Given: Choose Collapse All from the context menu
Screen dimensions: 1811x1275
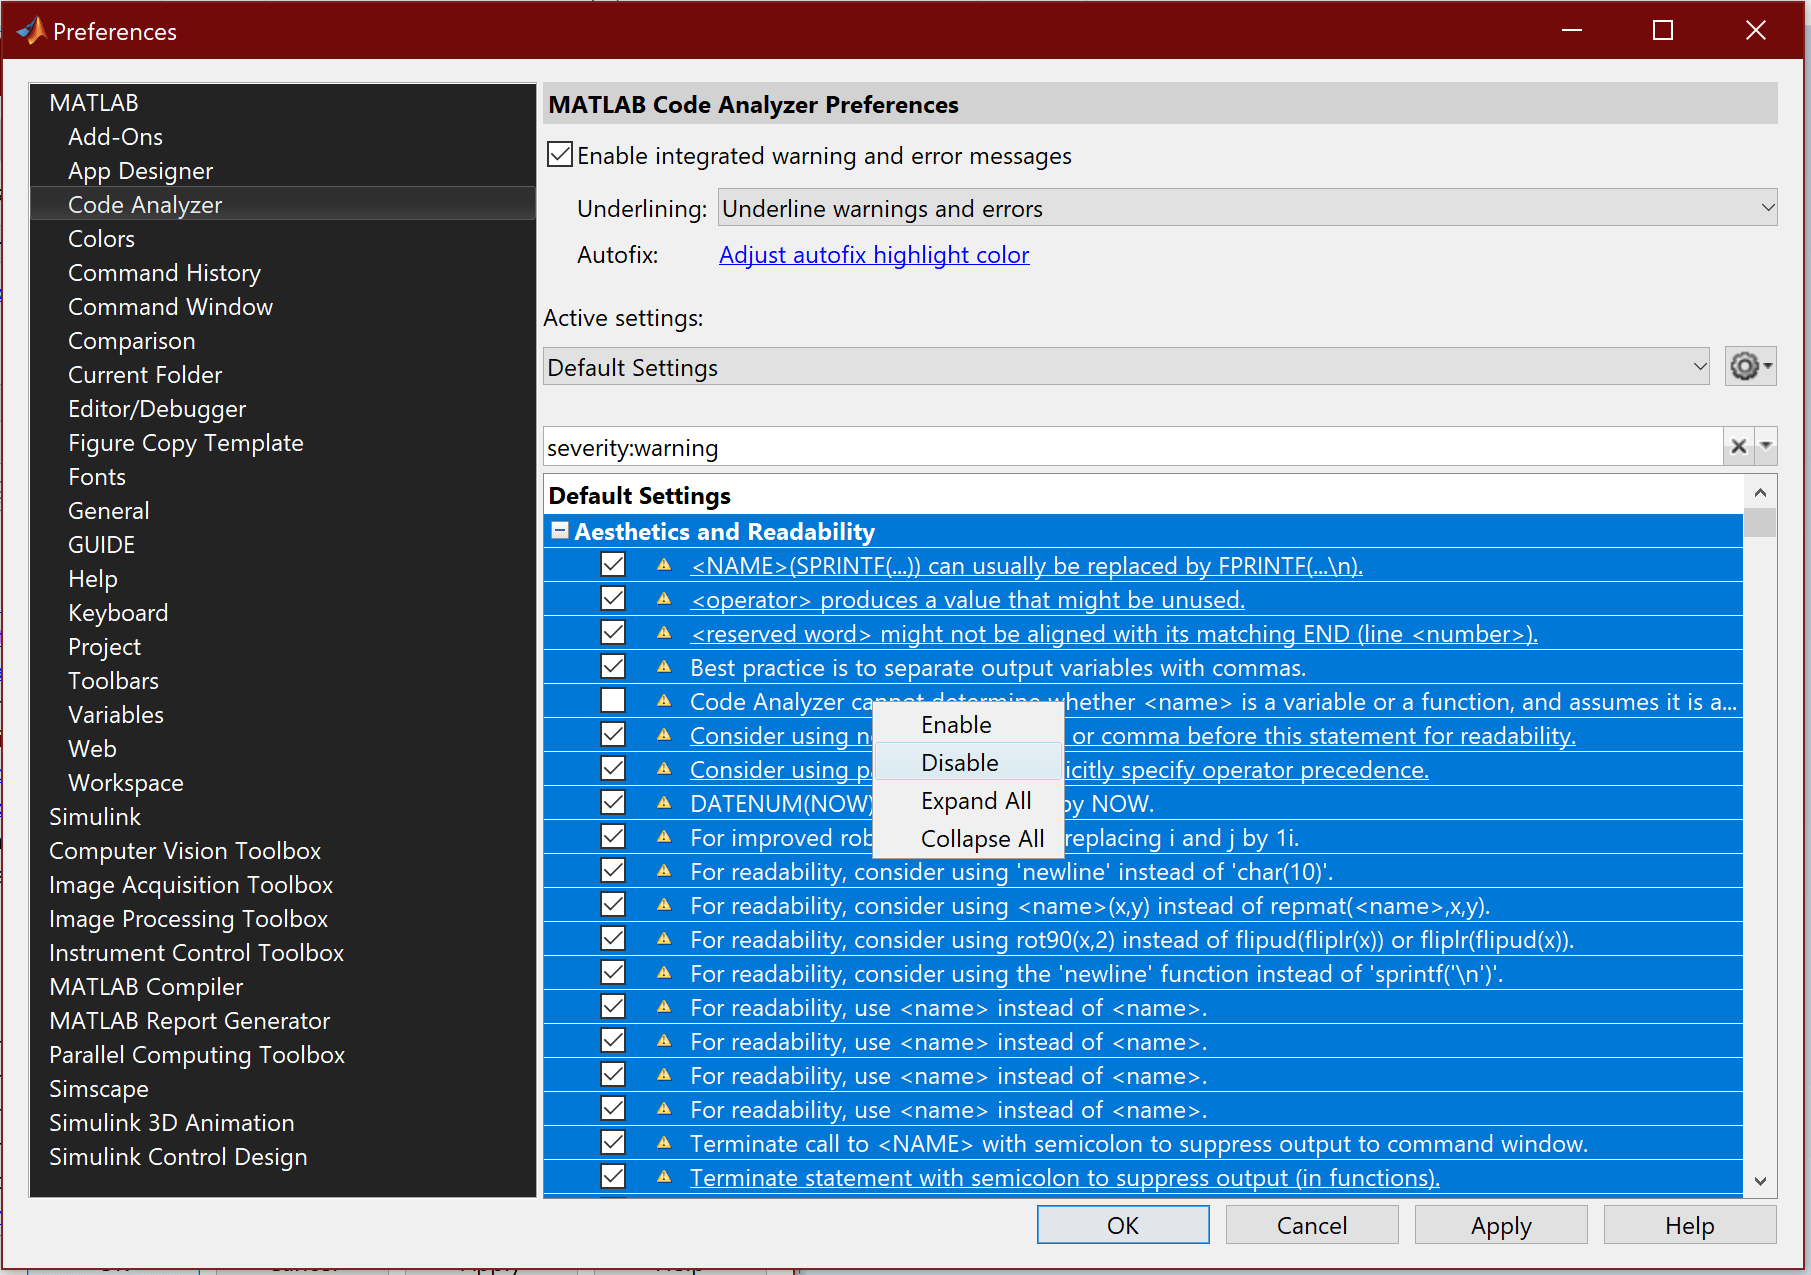Looking at the screenshot, I should pos(982,838).
